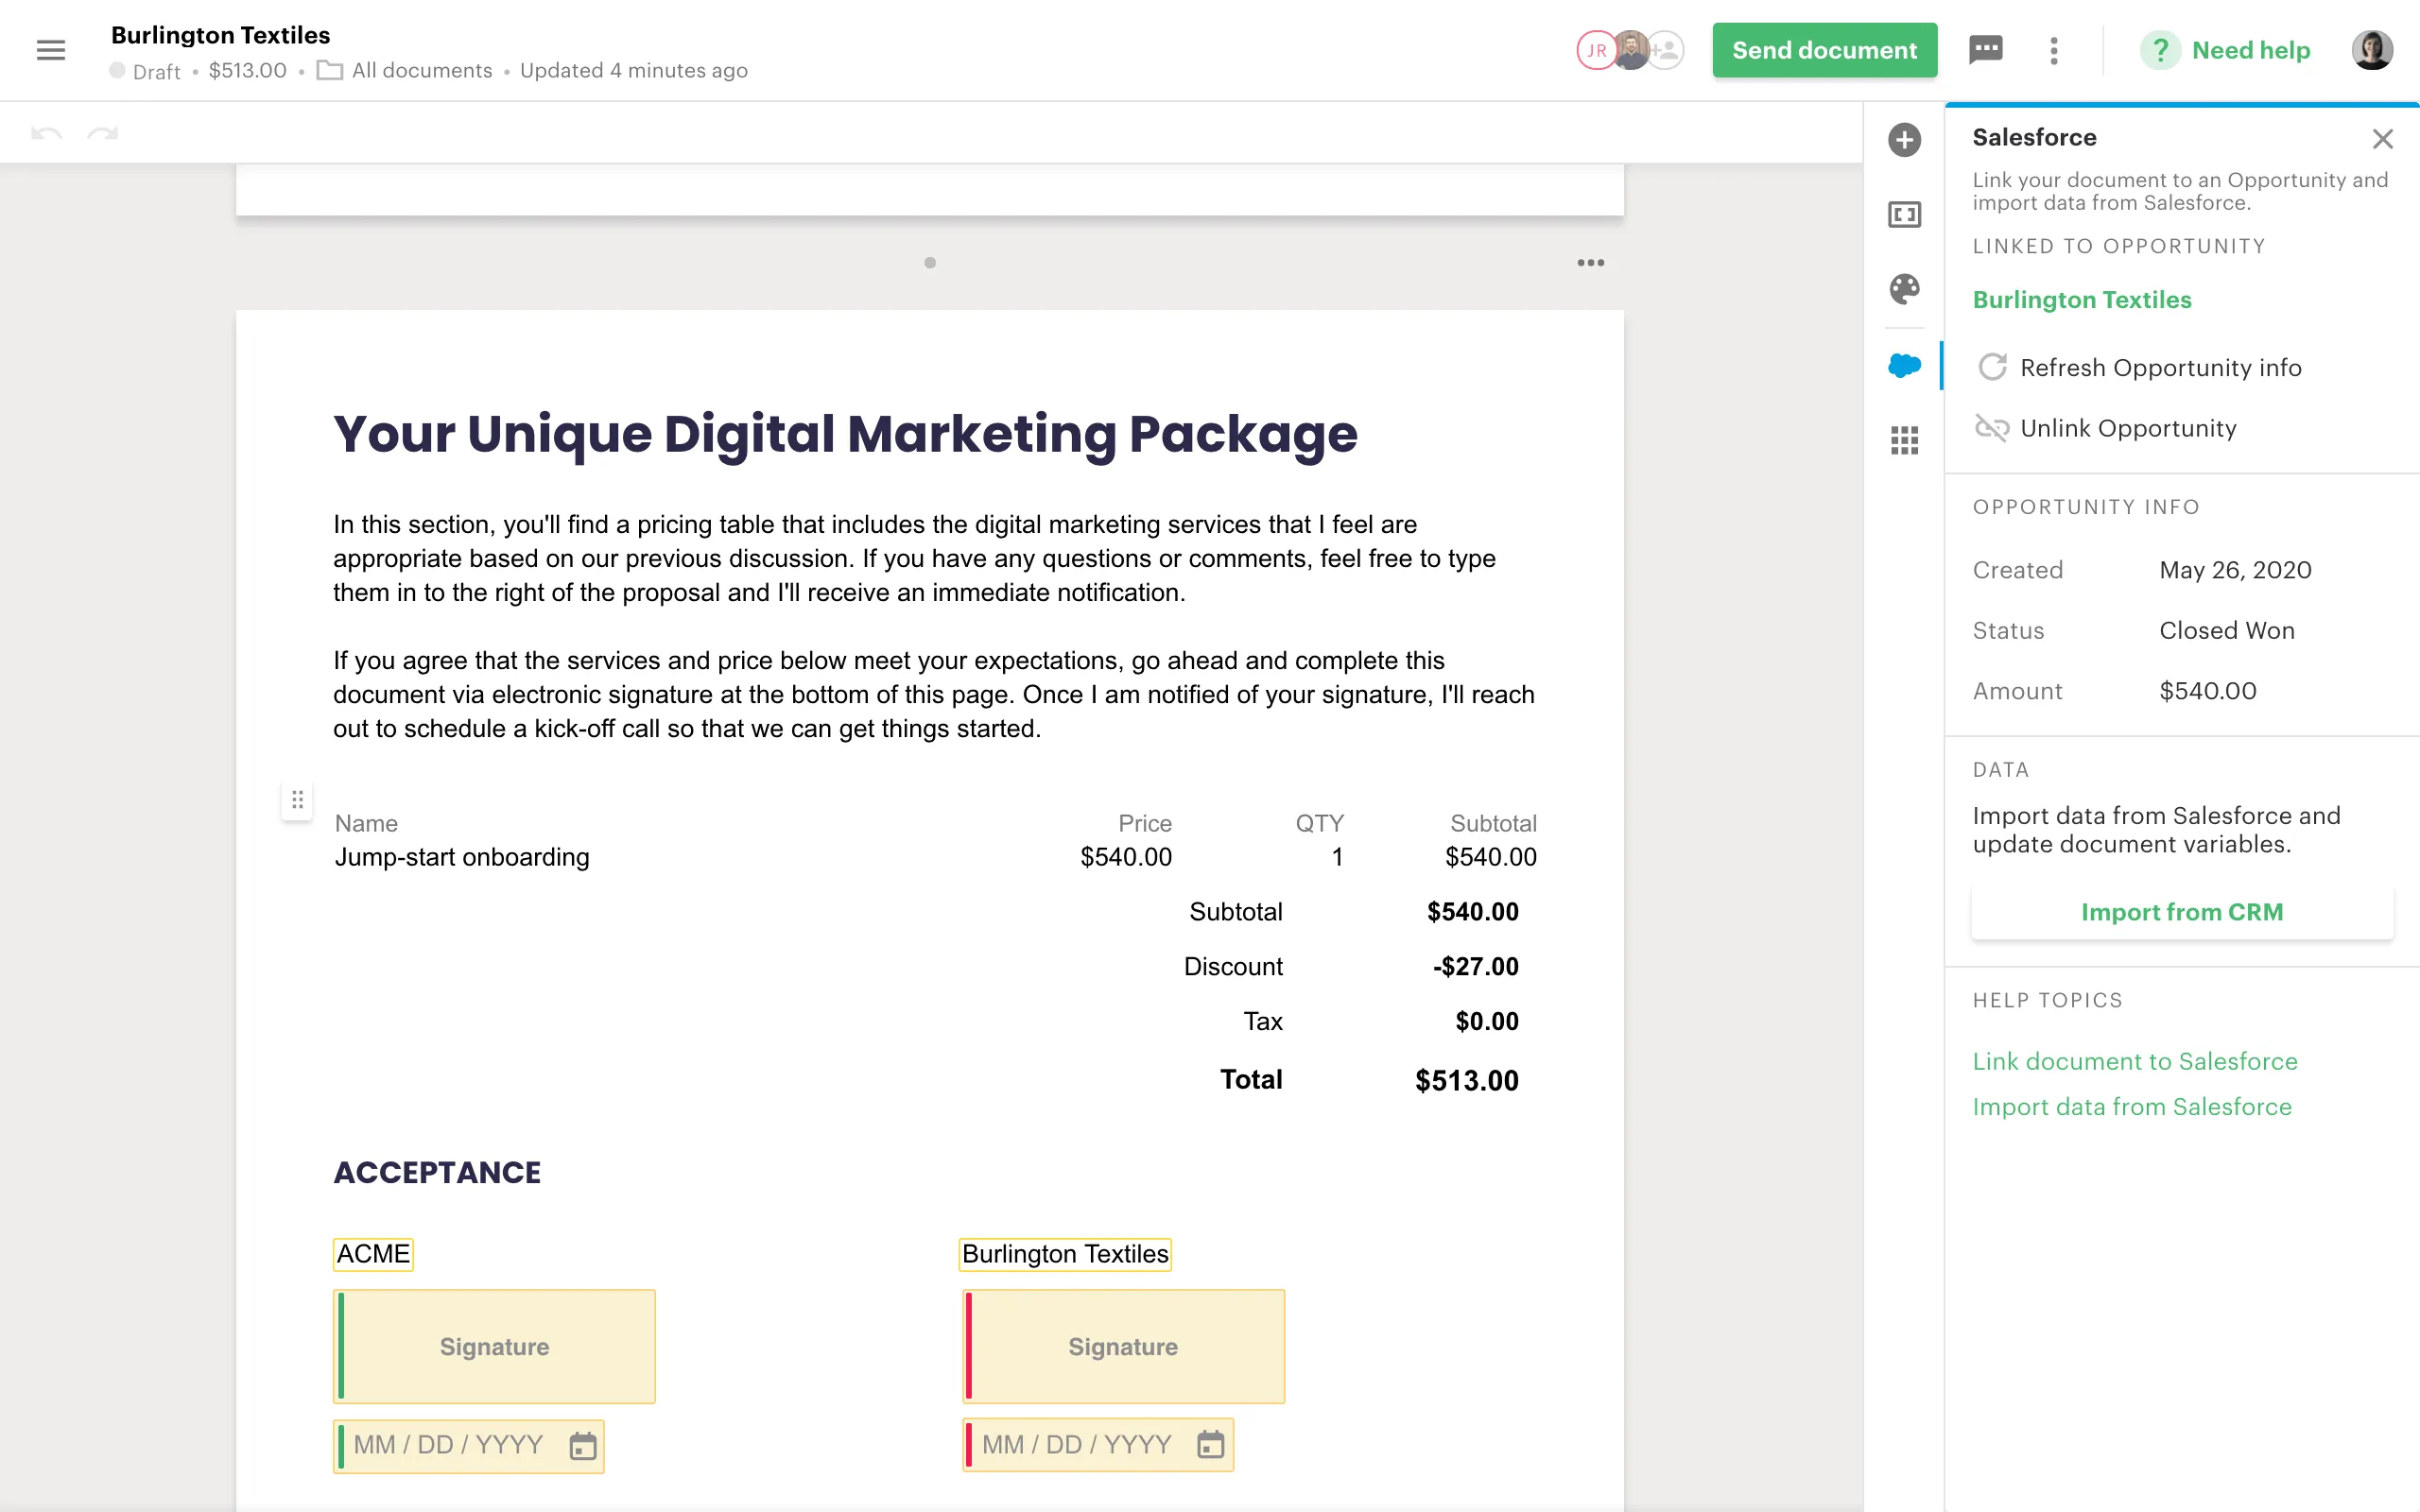
Task: Click the Burlington Textiles signature field
Action: (1123, 1346)
